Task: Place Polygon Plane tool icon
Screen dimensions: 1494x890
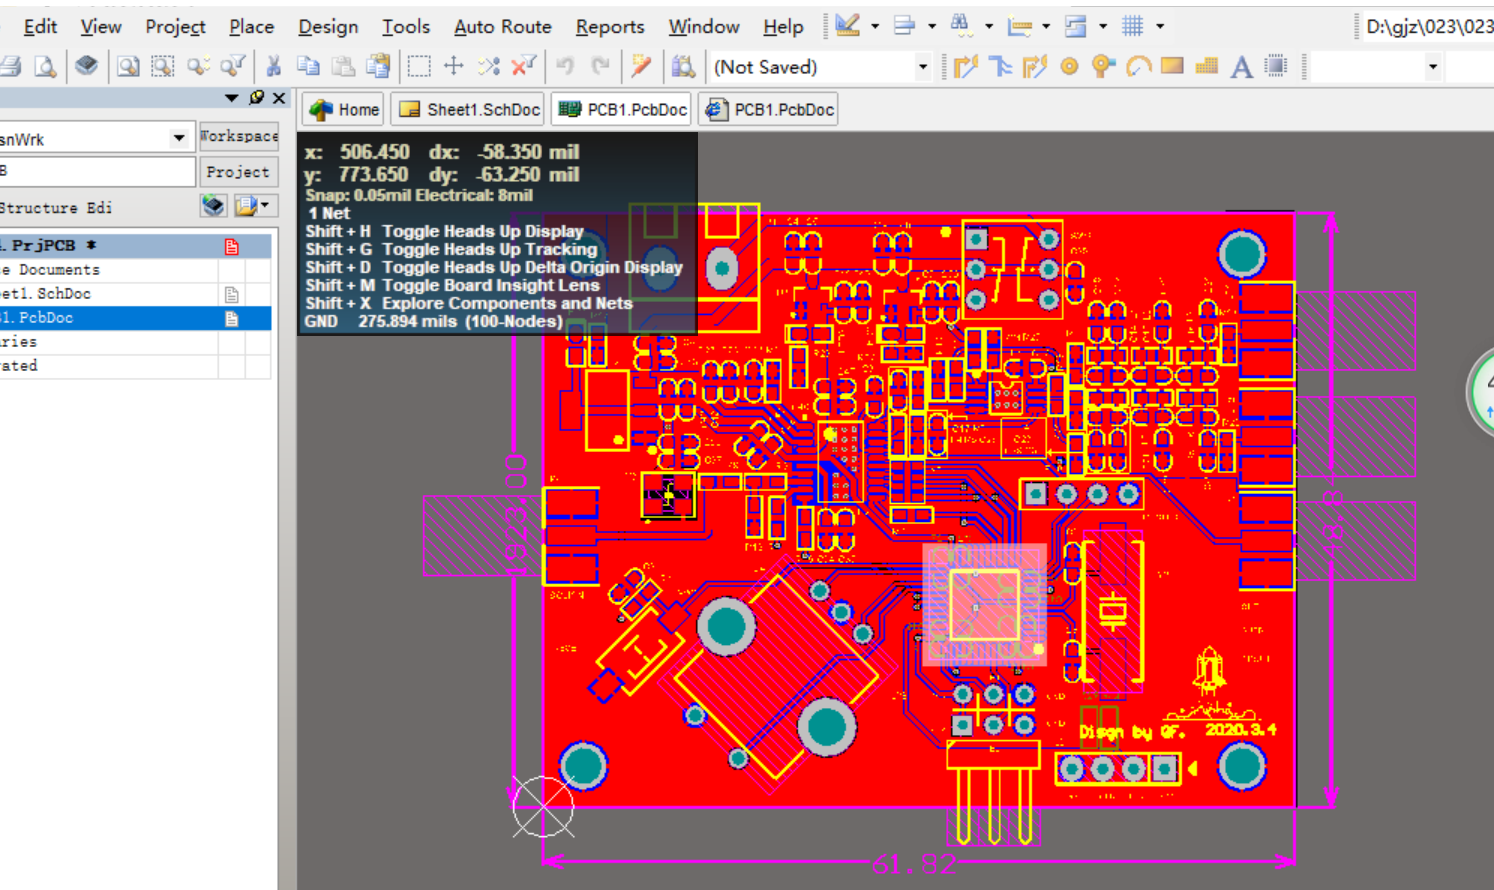Action: point(1207,67)
